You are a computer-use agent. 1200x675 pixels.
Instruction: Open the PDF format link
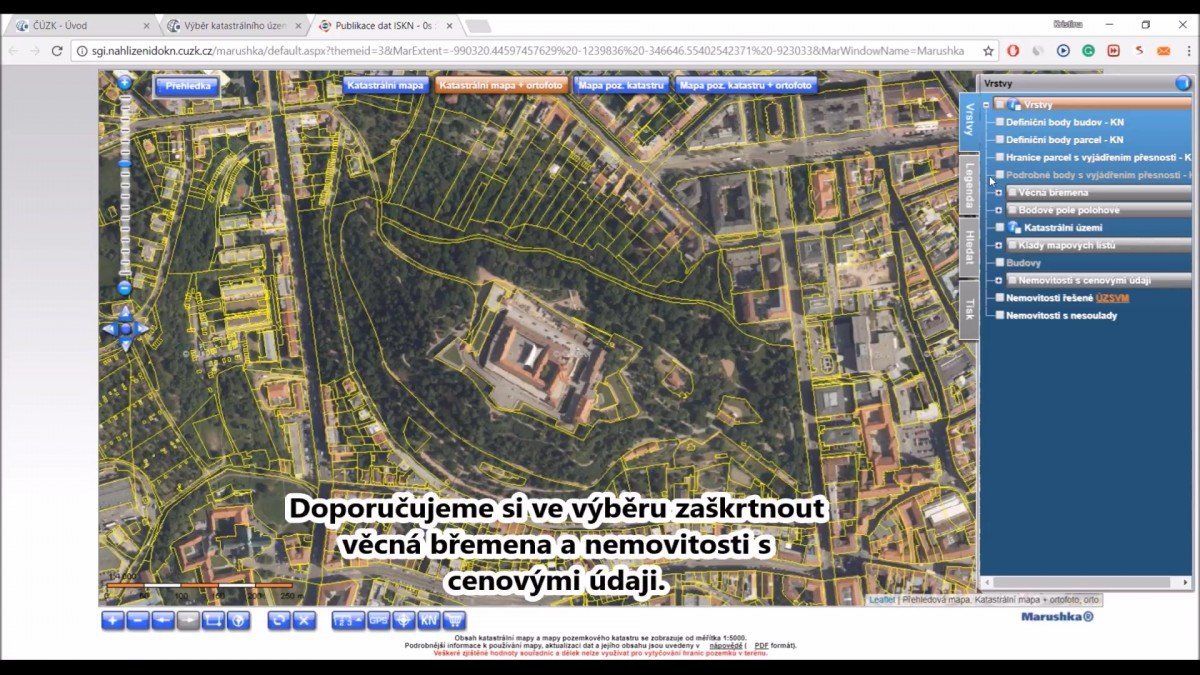761,646
